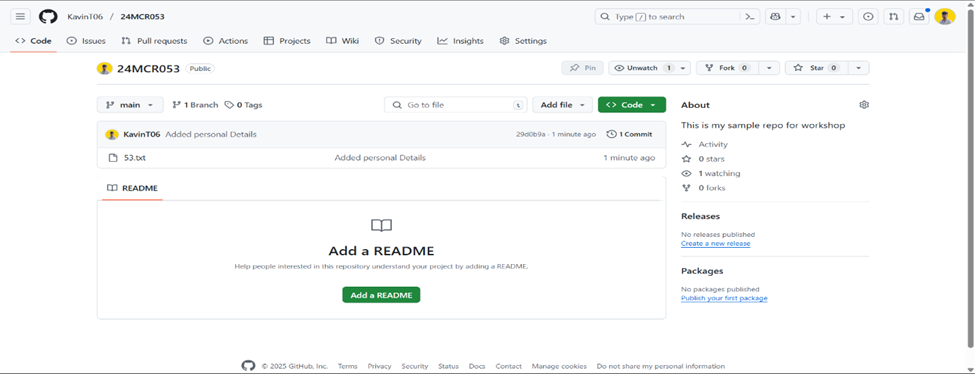Click the GitHub Octocat logo in header

pyautogui.click(x=48, y=17)
